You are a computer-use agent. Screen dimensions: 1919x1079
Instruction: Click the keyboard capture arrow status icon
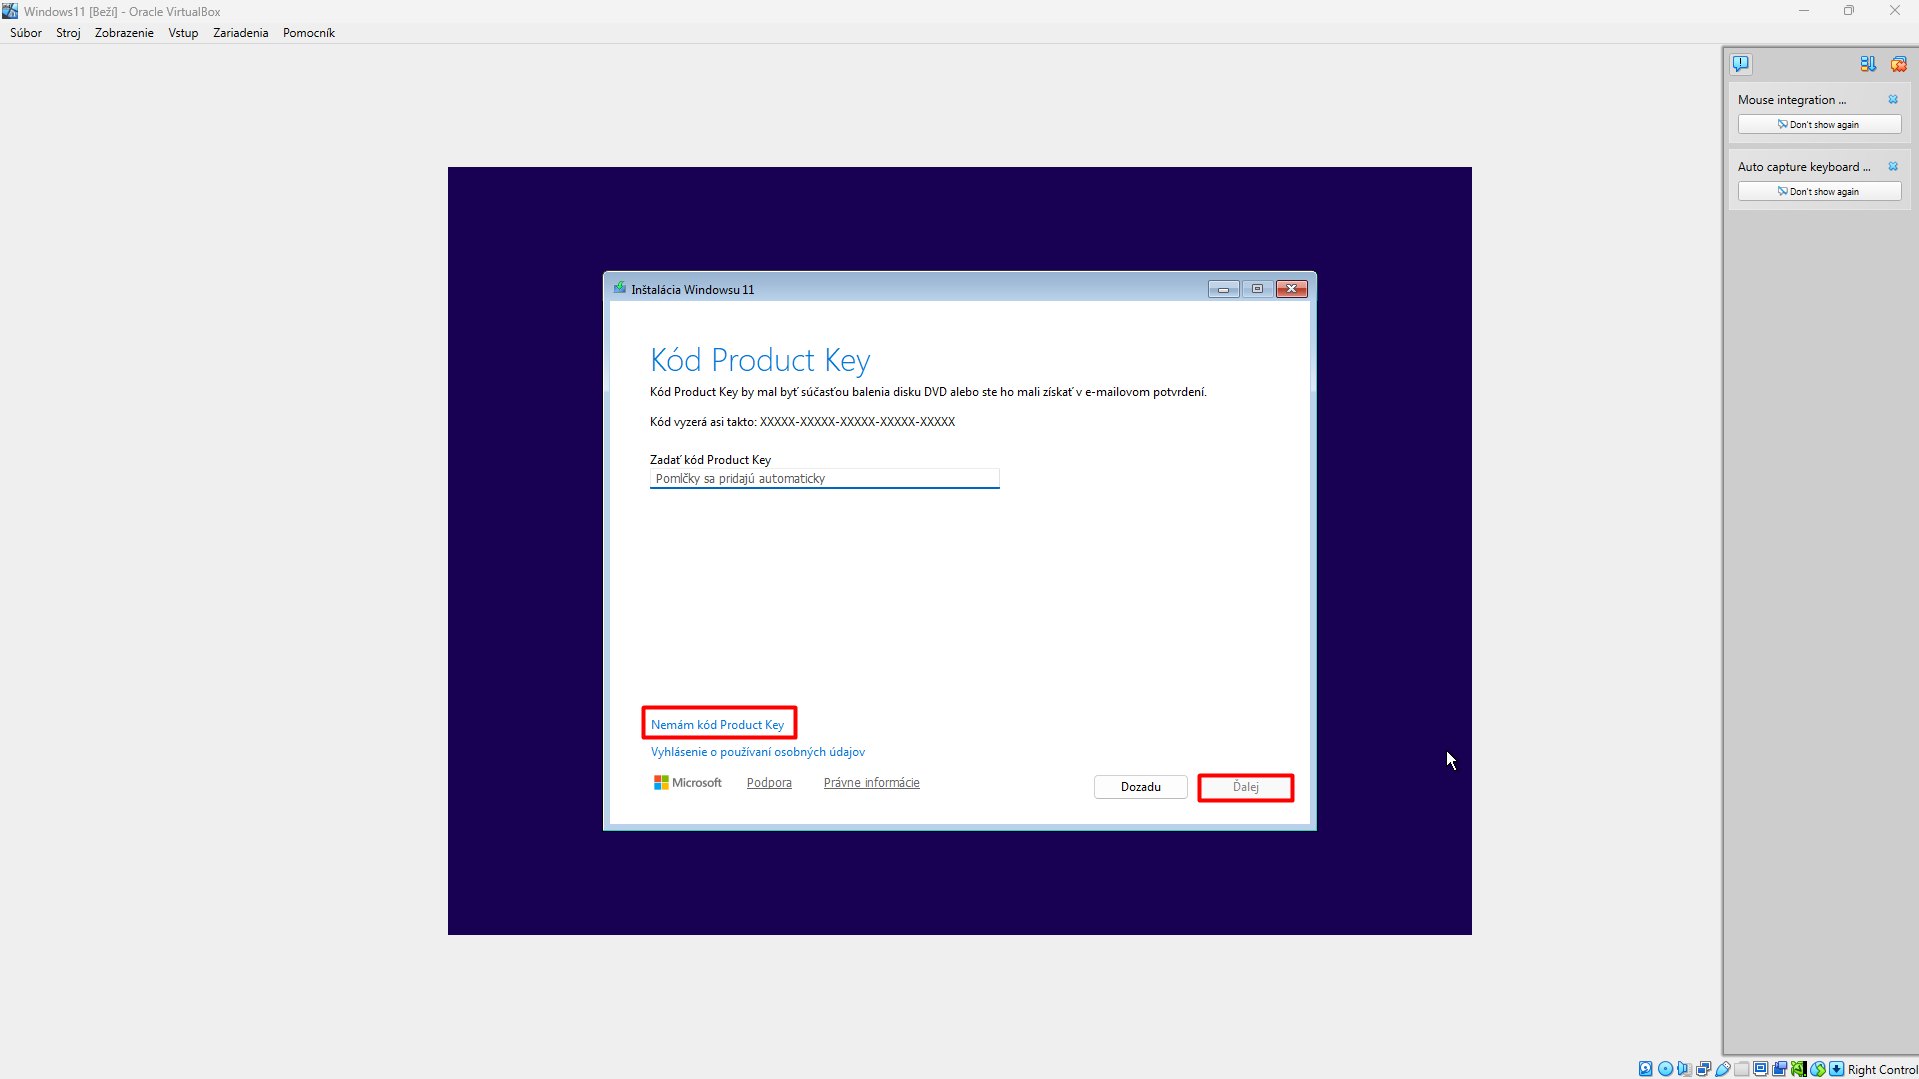(1837, 1069)
